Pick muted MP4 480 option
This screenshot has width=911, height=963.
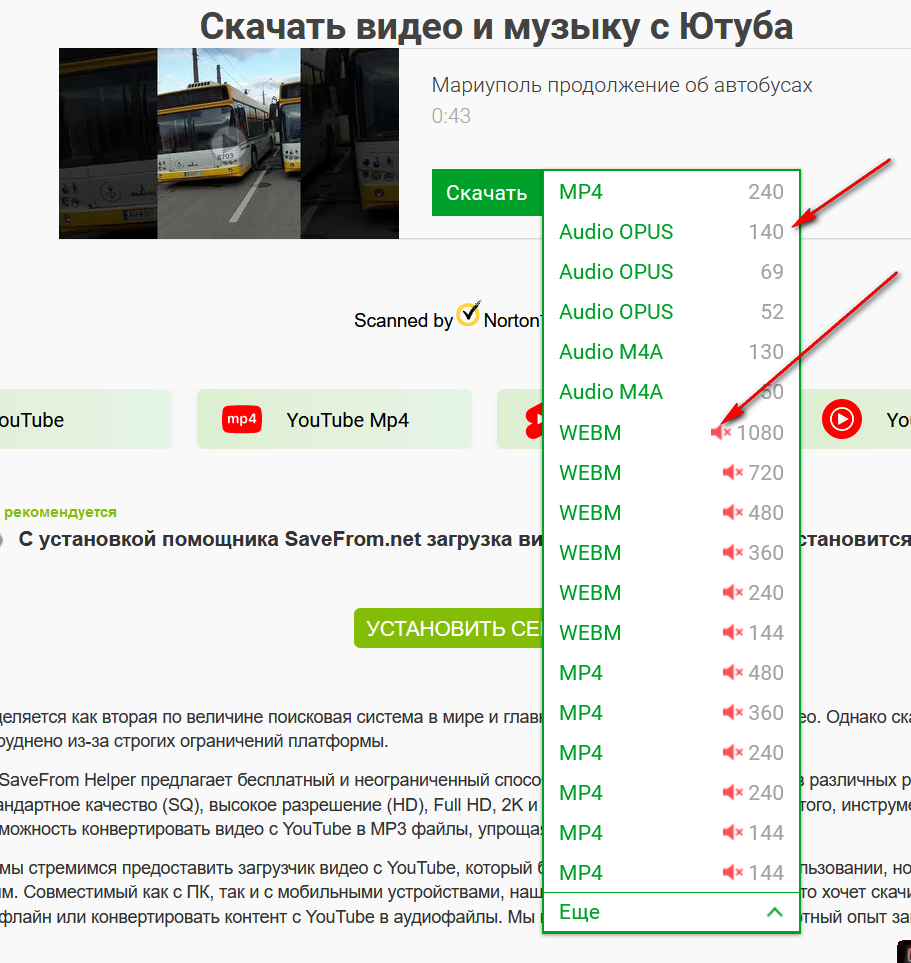671,673
